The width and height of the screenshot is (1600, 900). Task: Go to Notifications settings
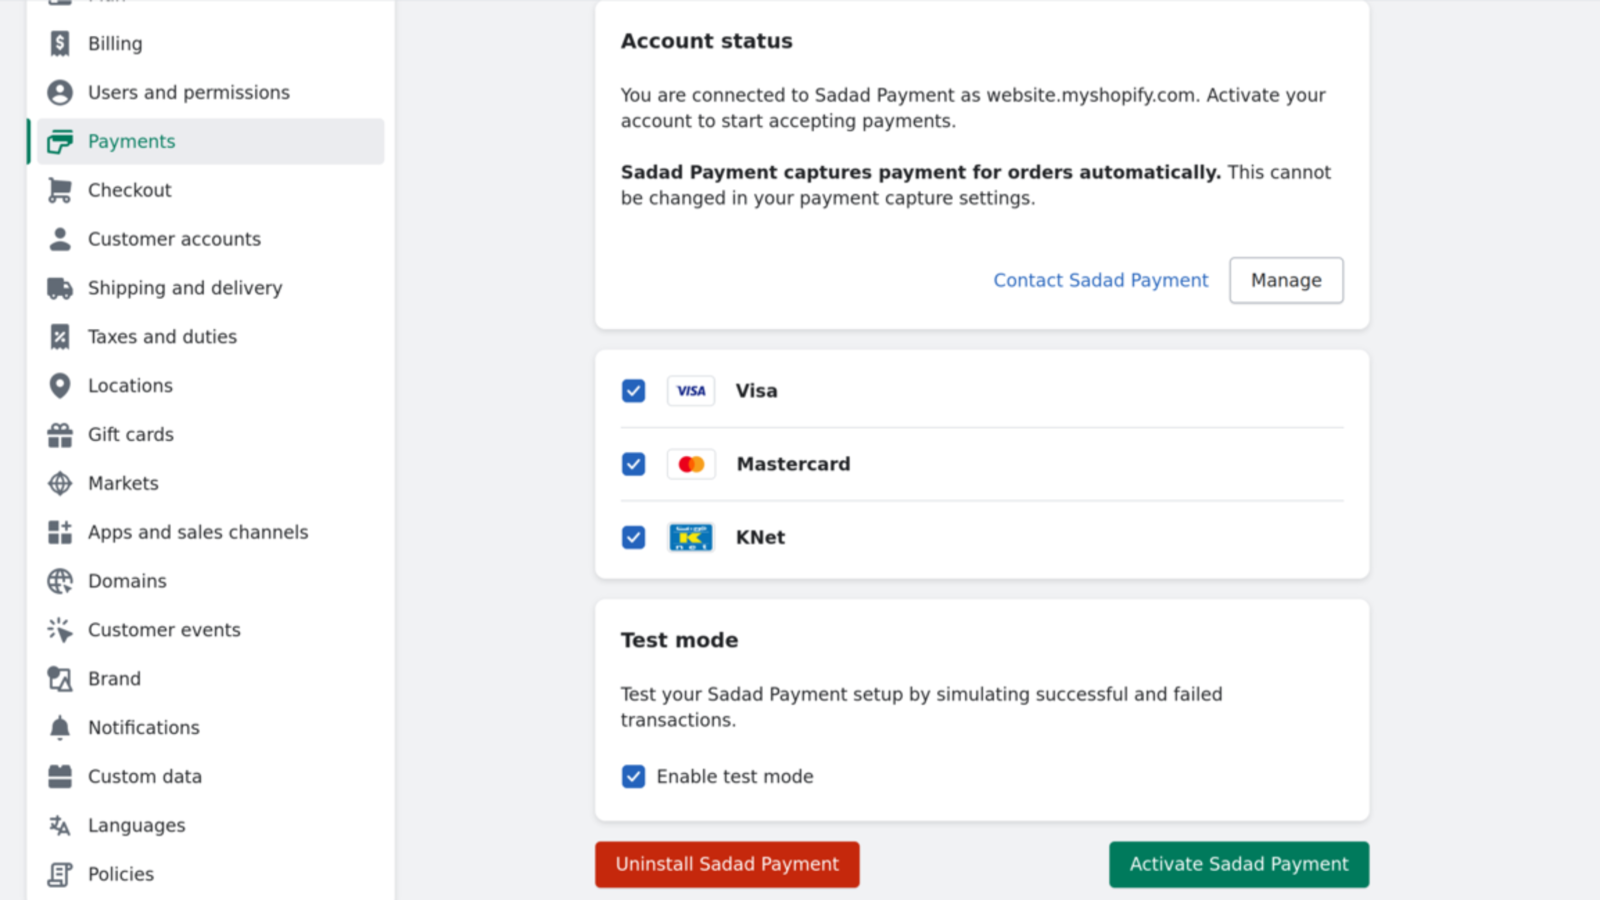tap(210, 727)
